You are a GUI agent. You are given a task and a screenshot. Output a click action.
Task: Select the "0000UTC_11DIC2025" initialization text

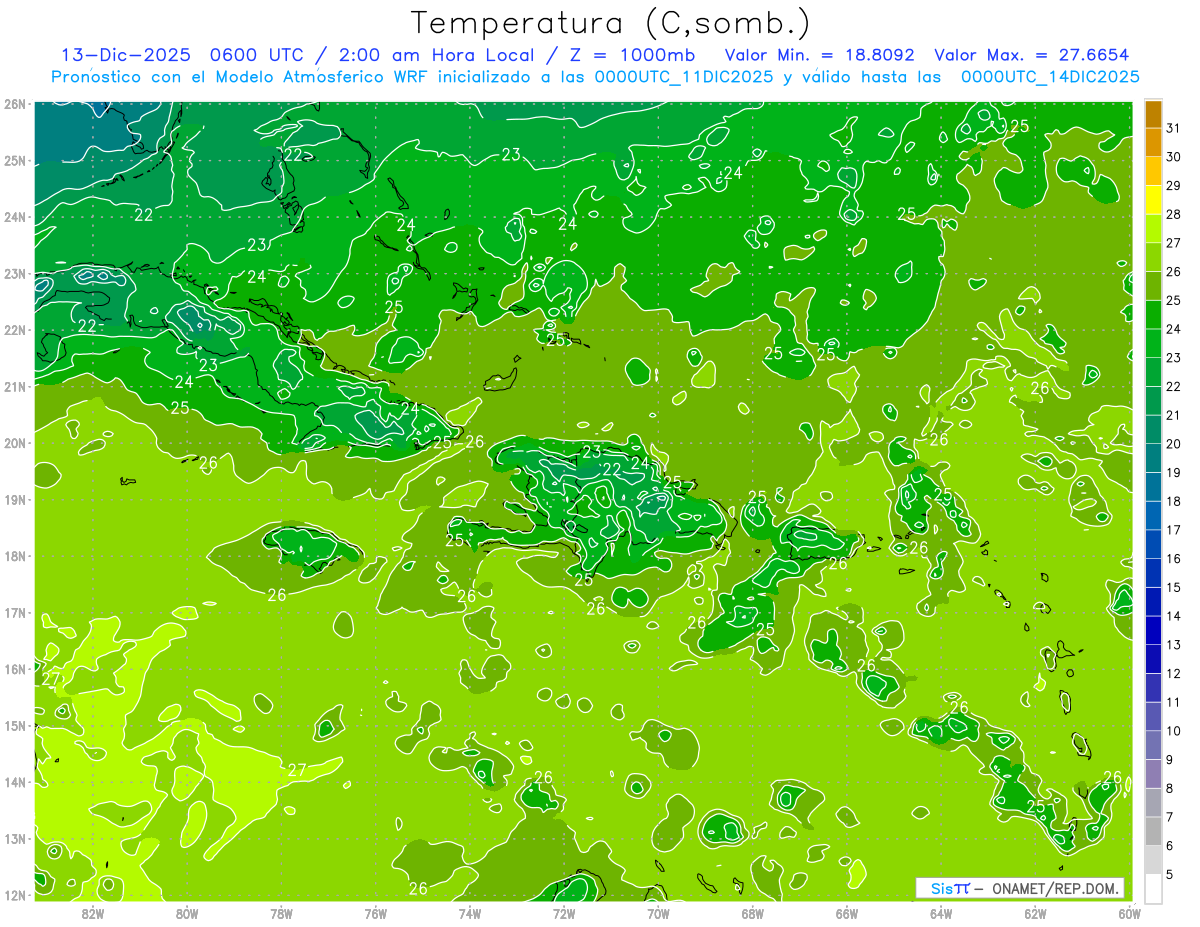tap(683, 77)
